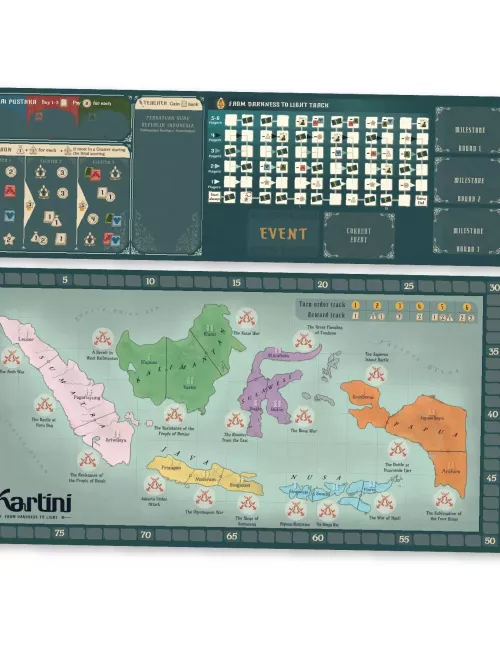Viewport: 500px width, 650px height.
Task: Select the red shirt icon in Chapter 1 column
Action: point(10,191)
